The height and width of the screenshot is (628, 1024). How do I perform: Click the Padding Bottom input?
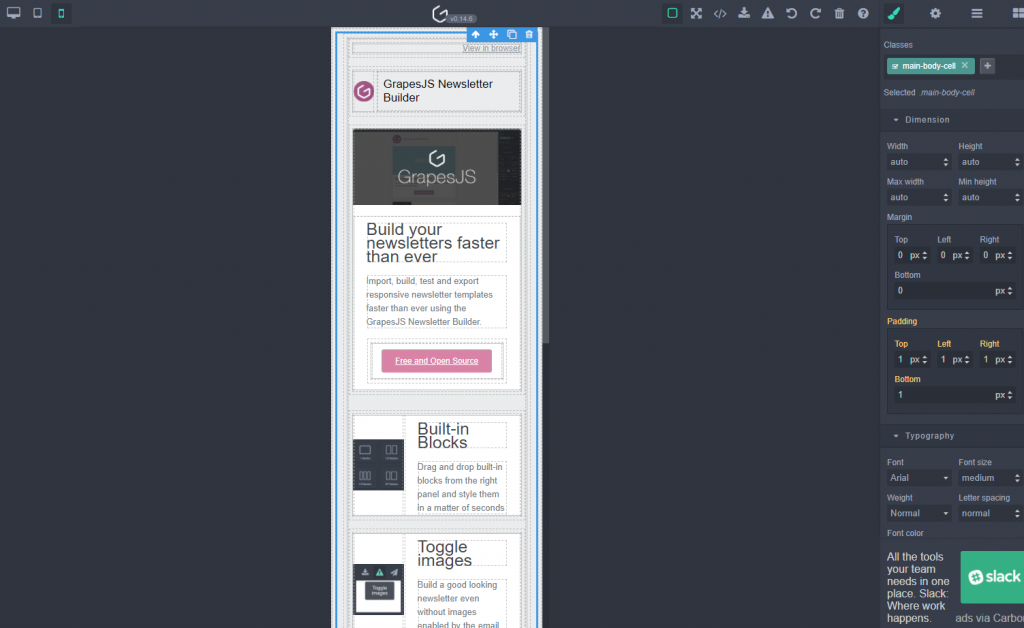pyautogui.click(x=943, y=395)
